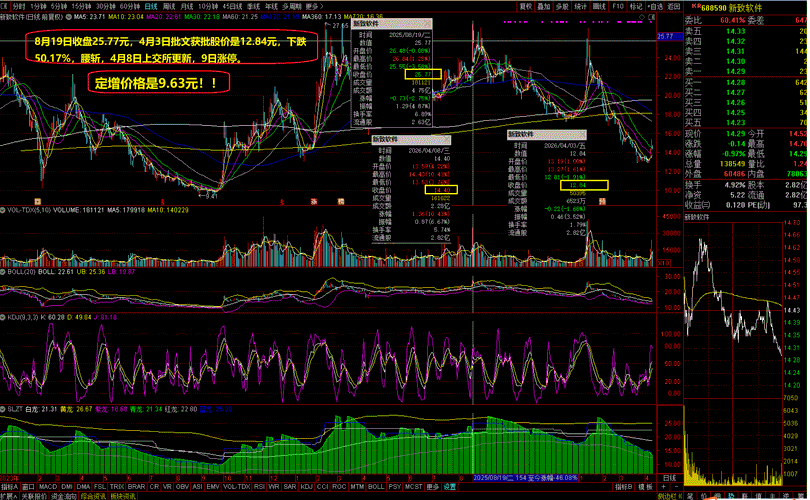The image size is (810, 500).
Task: Activate 画线 drawing tool
Action: point(599,7)
